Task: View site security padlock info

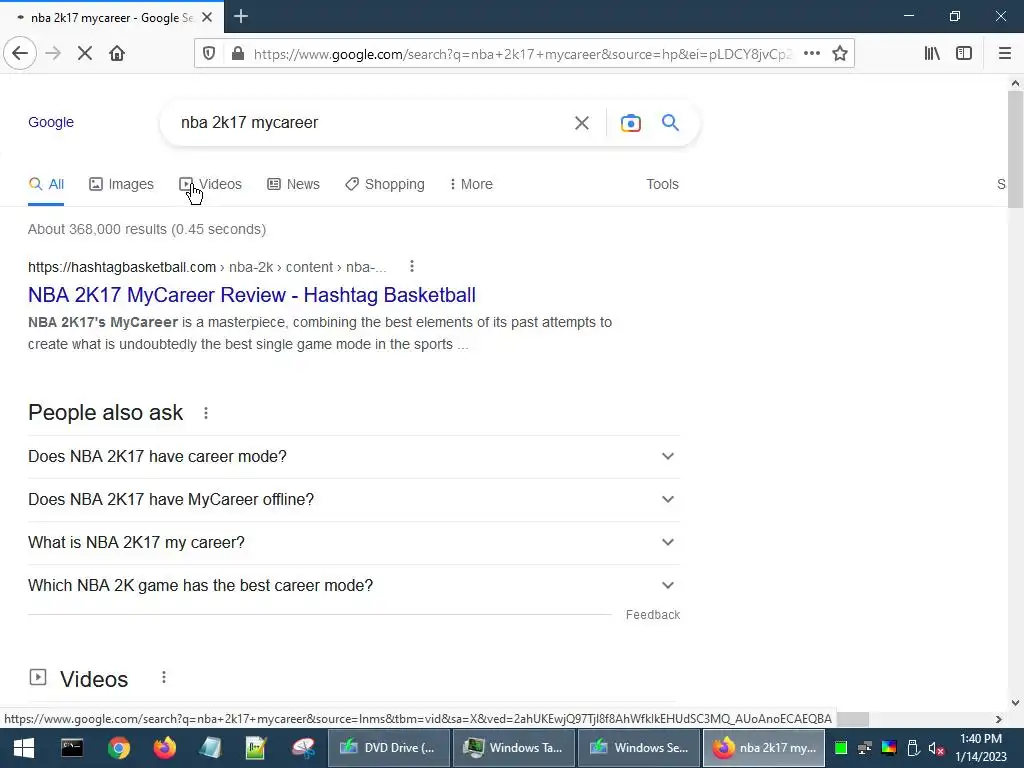Action: pos(238,54)
